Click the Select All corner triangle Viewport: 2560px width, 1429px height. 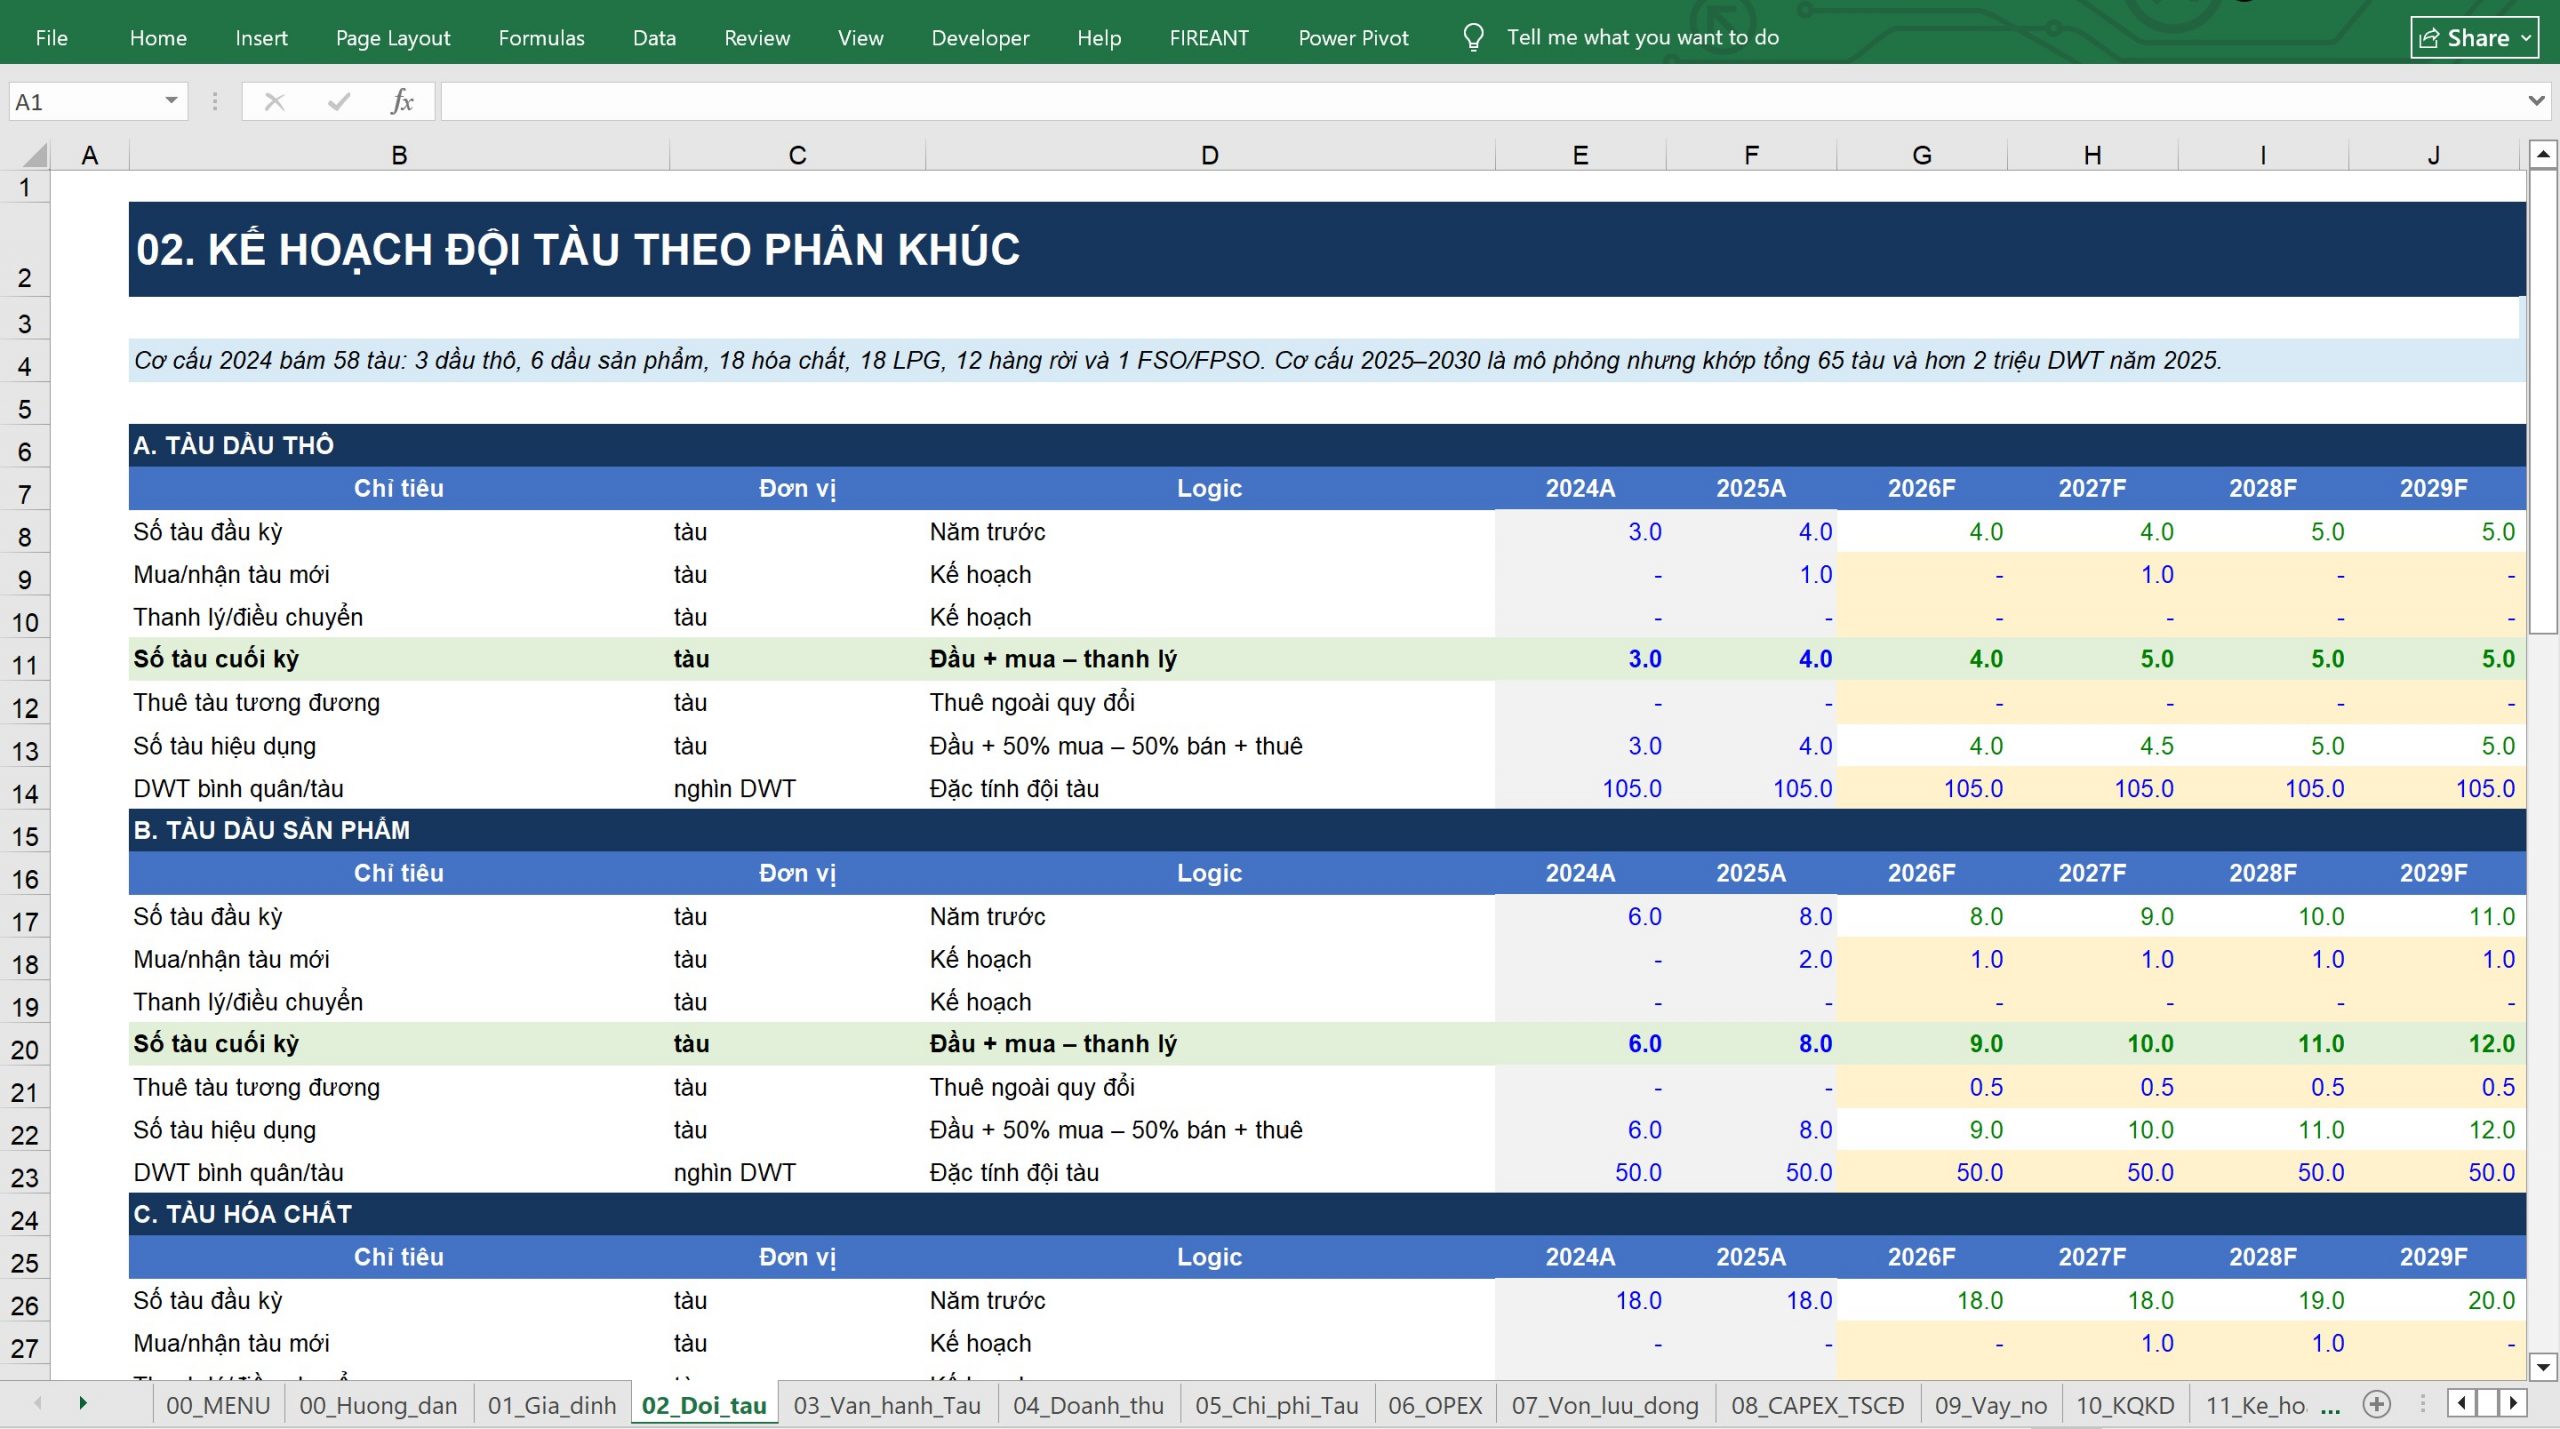point(34,155)
